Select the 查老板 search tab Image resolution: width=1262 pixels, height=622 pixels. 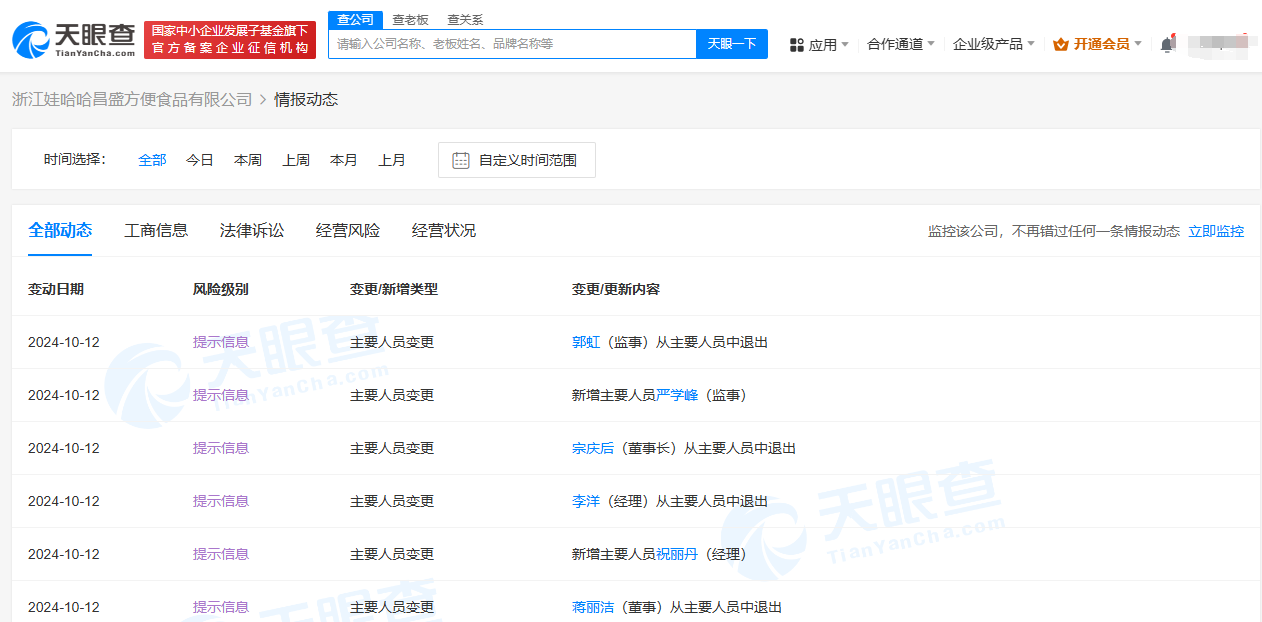(x=410, y=19)
